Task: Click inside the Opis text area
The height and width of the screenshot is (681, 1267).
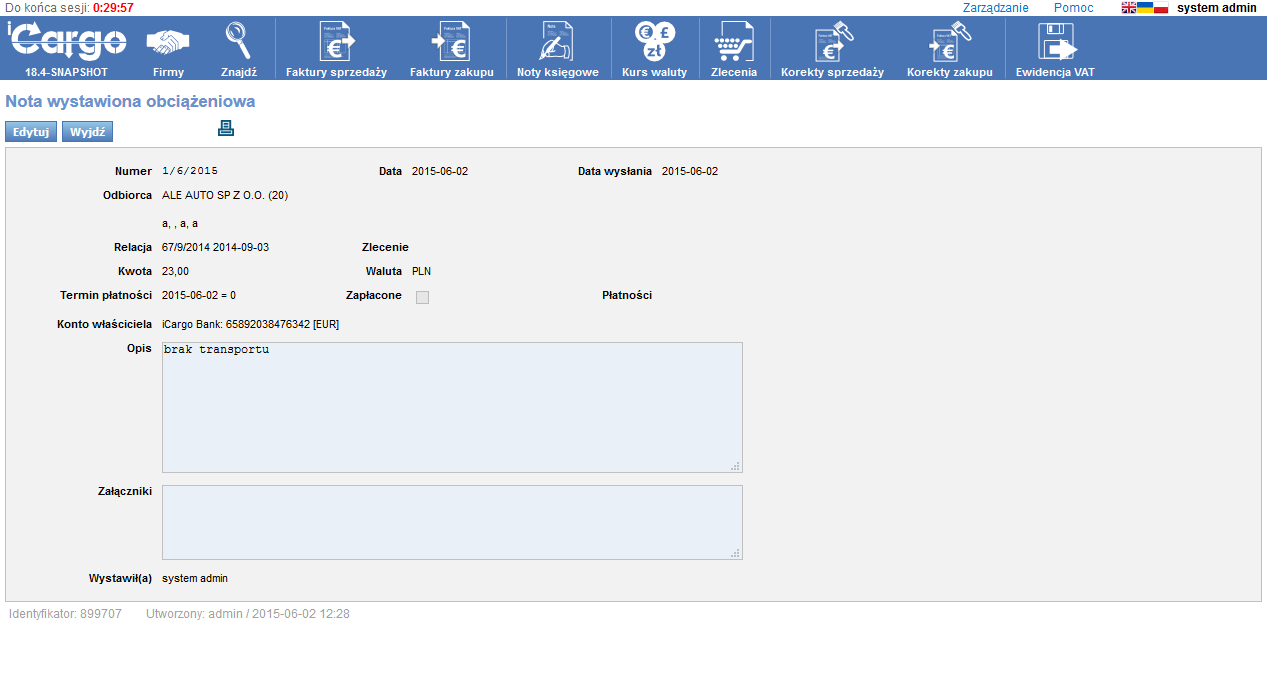Action: tap(452, 407)
